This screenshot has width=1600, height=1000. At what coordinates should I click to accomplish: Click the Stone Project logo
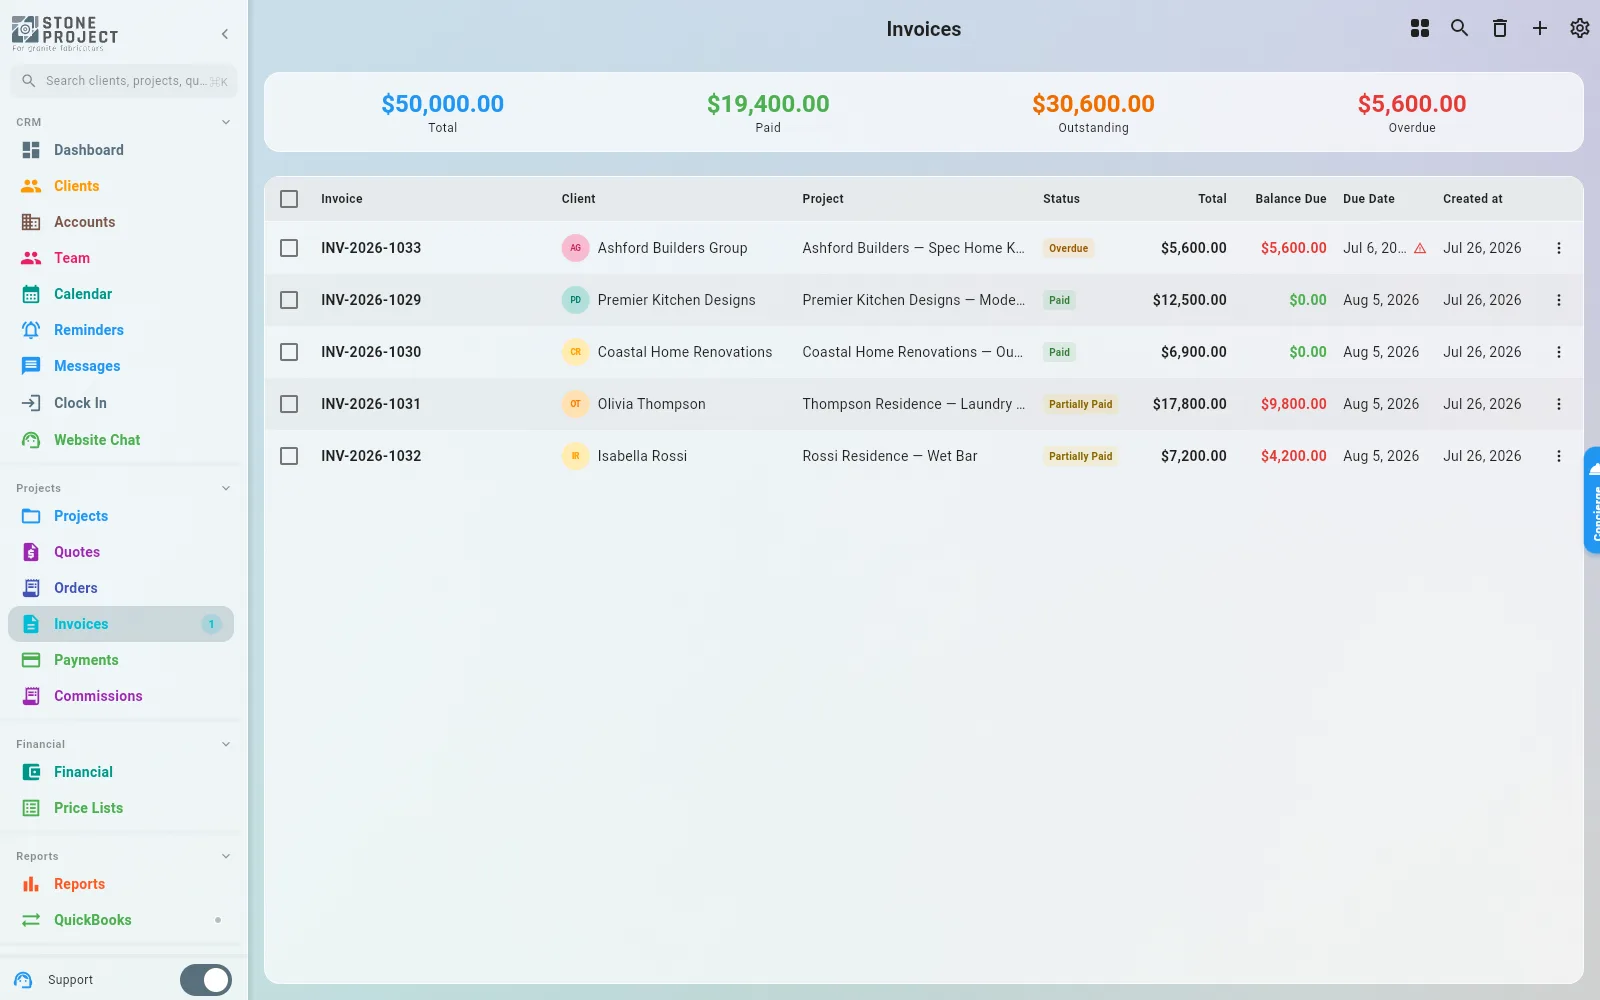click(65, 33)
